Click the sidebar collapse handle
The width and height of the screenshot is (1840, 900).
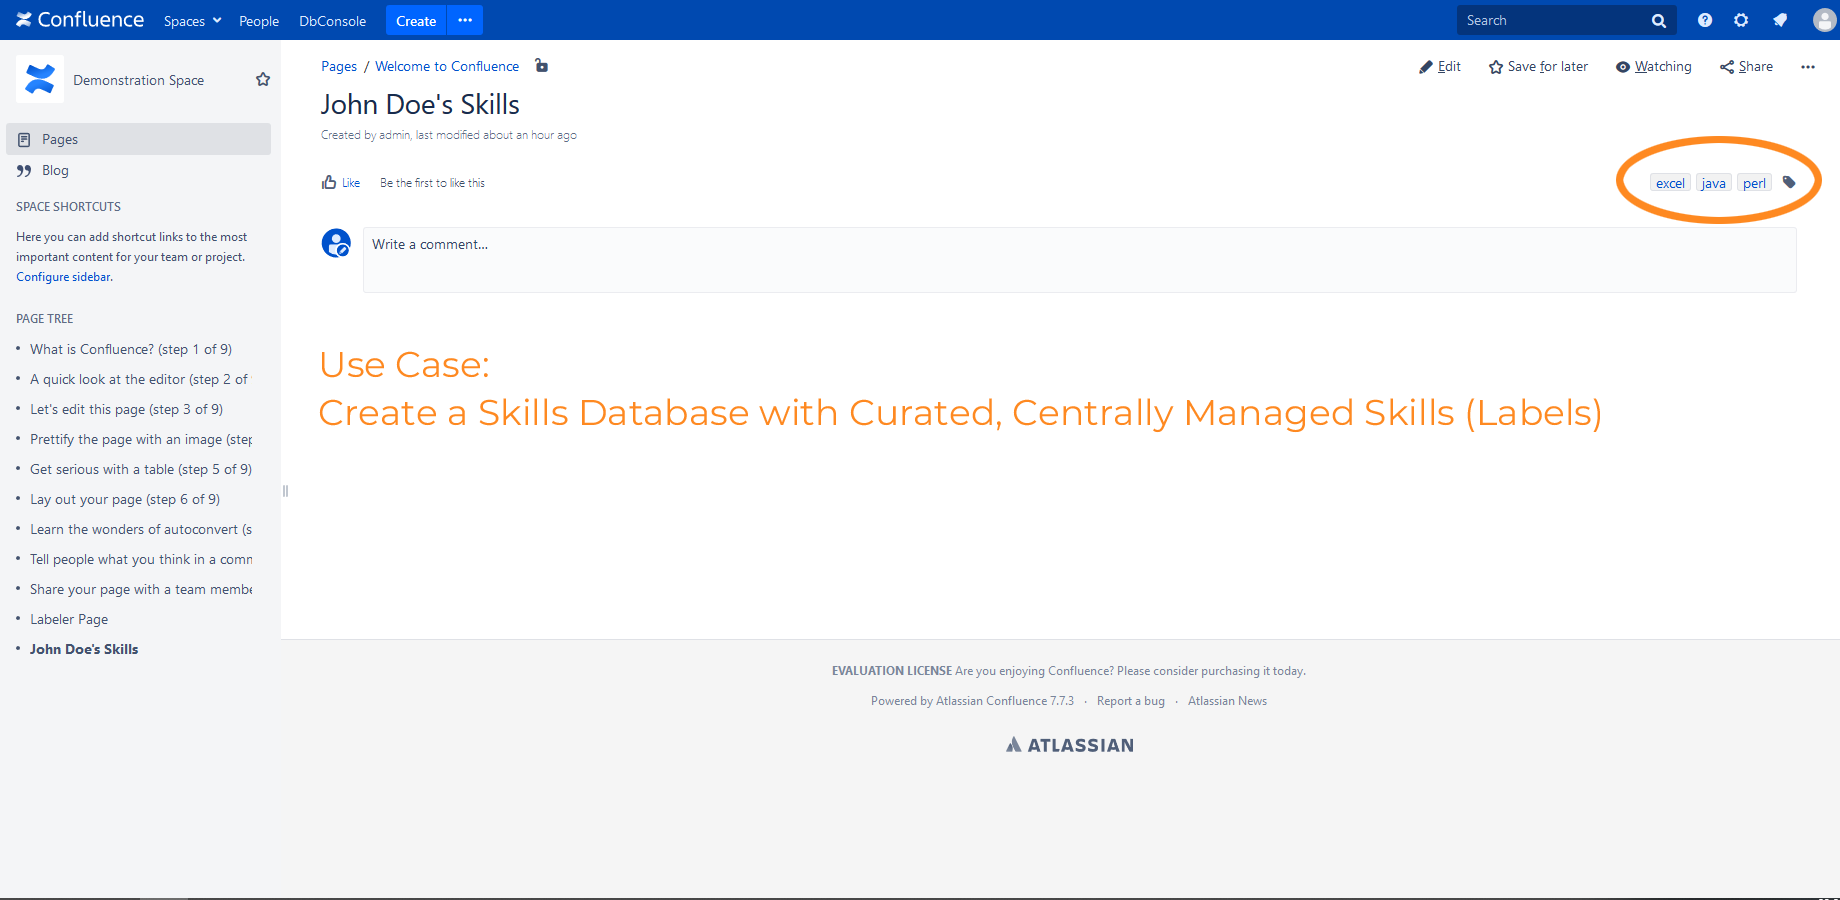tap(285, 491)
